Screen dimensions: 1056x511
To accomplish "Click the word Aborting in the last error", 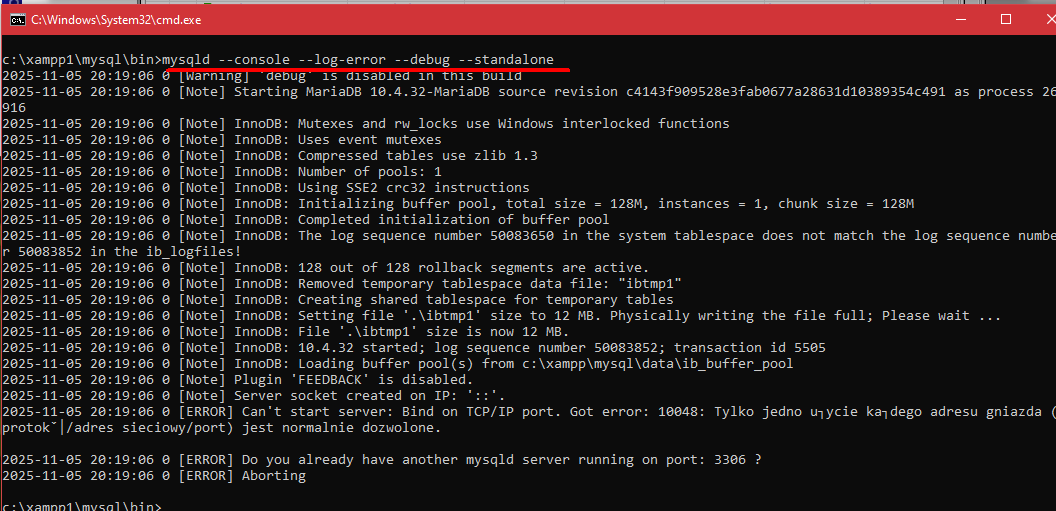I will pyautogui.click(x=274, y=476).
